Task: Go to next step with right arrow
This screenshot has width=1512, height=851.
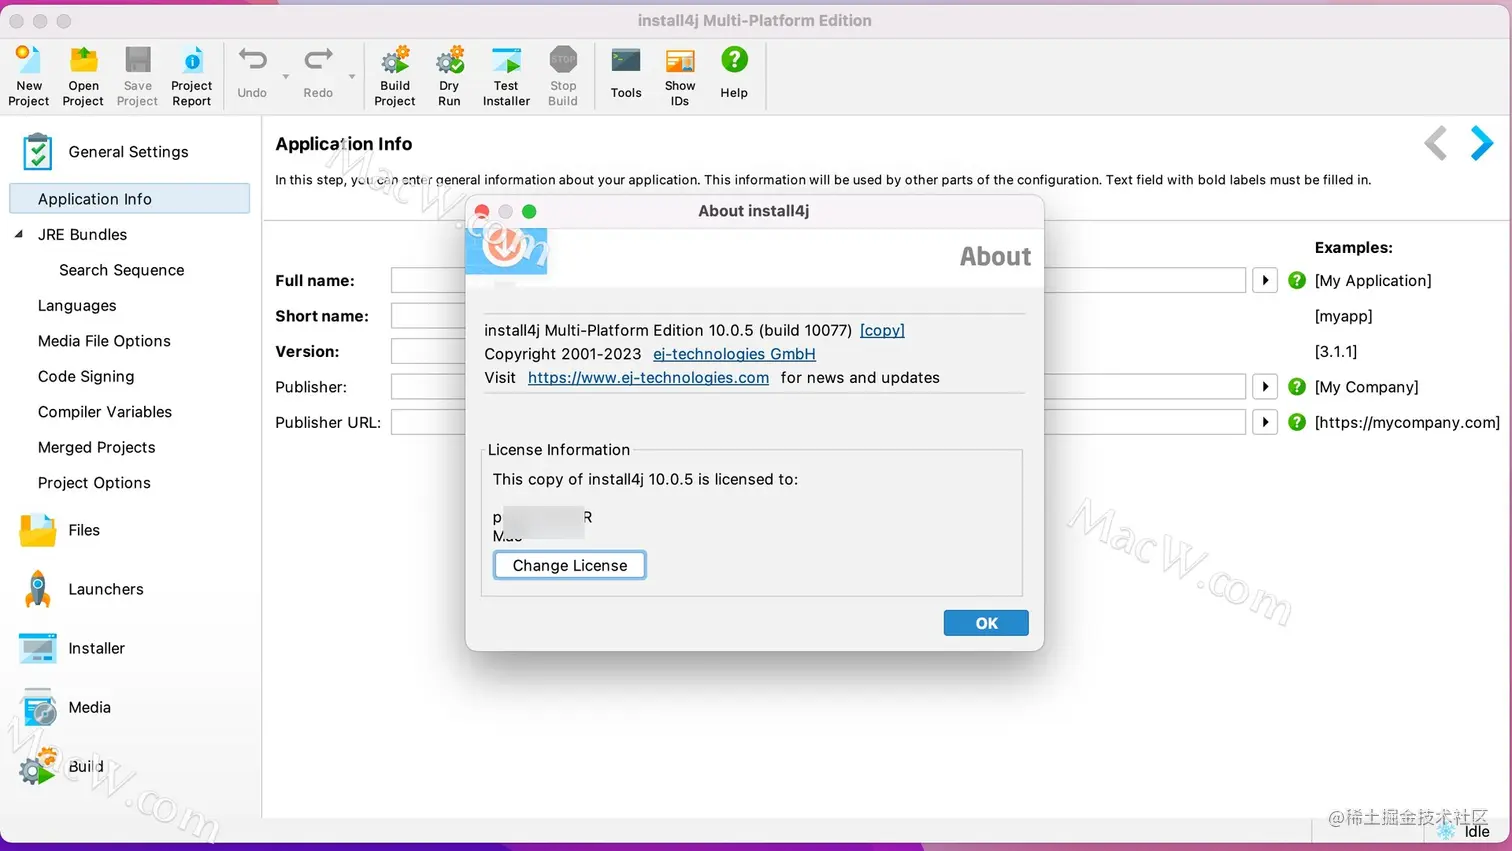Action: 1482,144
